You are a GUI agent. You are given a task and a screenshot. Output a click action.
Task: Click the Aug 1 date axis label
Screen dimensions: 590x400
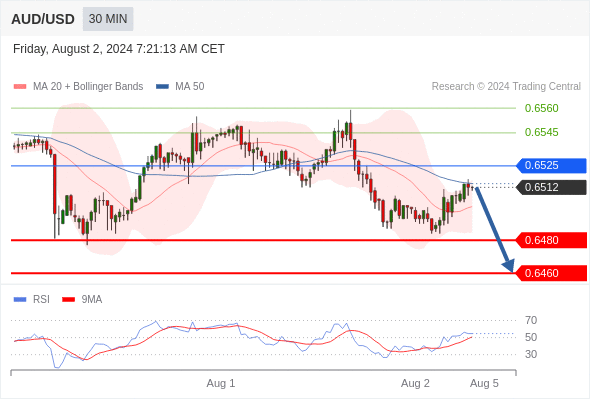click(220, 383)
